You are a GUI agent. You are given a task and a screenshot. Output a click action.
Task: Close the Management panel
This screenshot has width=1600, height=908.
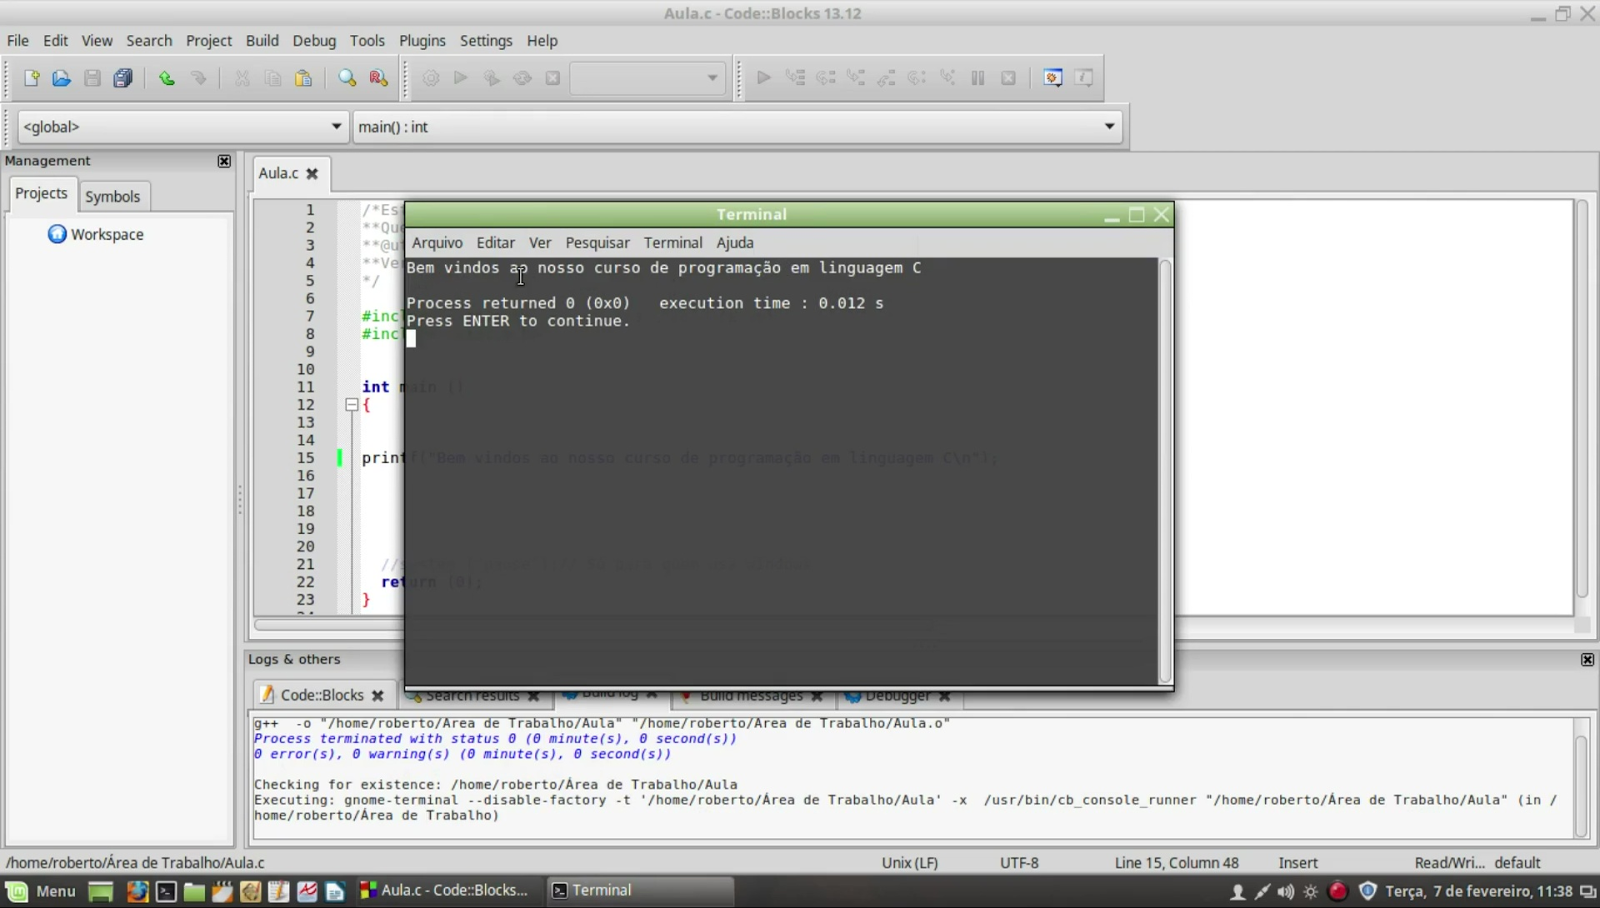click(224, 161)
